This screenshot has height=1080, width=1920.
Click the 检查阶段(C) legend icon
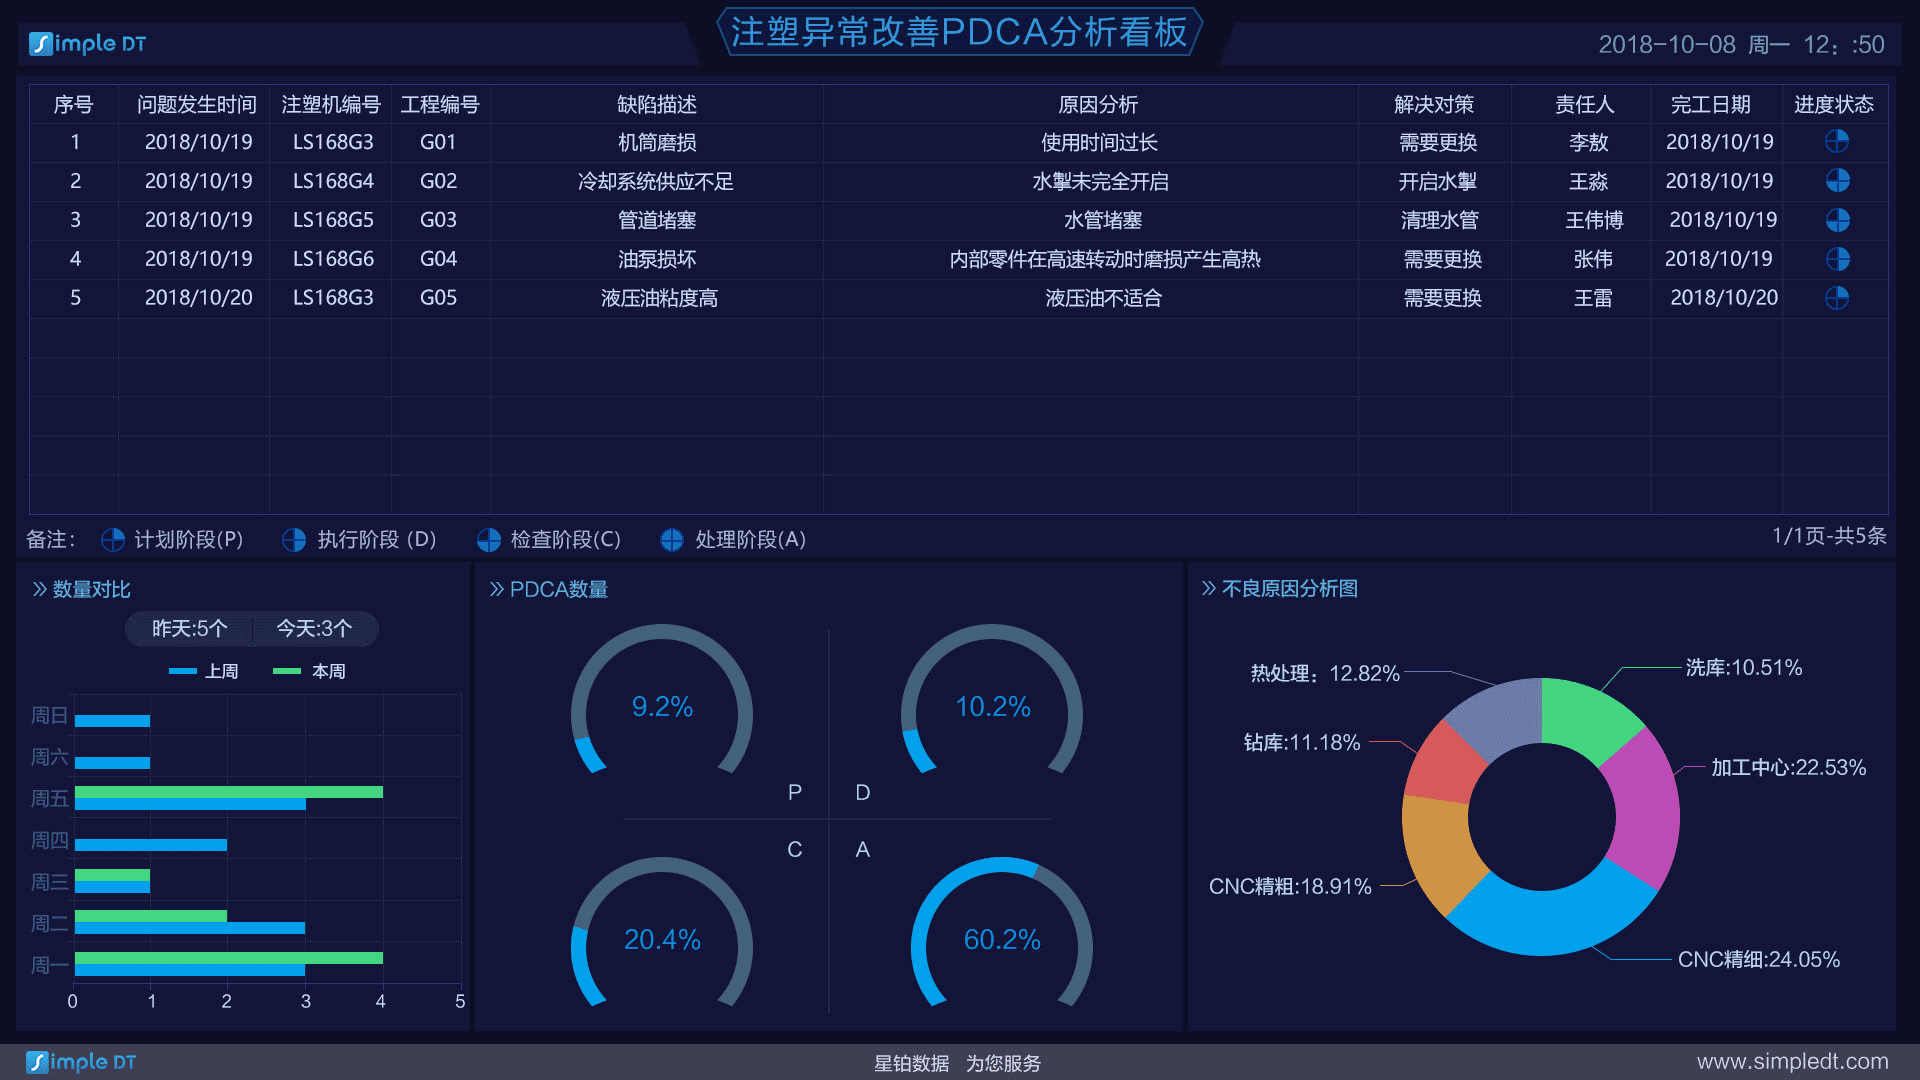(488, 540)
